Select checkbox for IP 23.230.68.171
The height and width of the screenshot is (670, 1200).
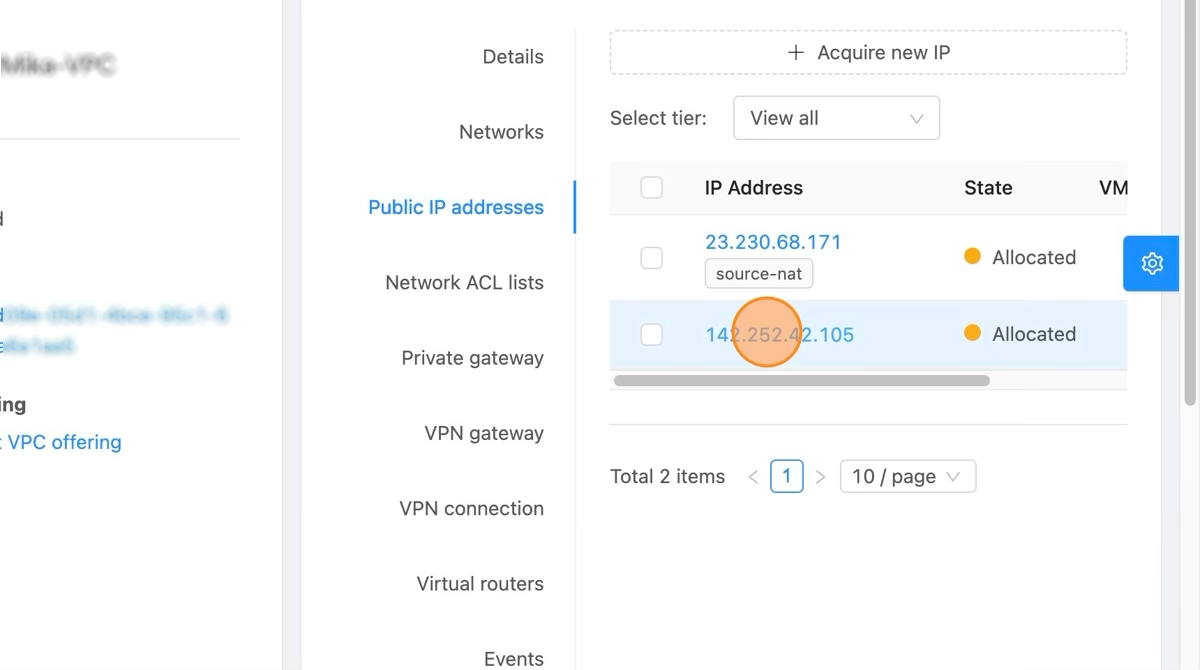tap(651, 258)
